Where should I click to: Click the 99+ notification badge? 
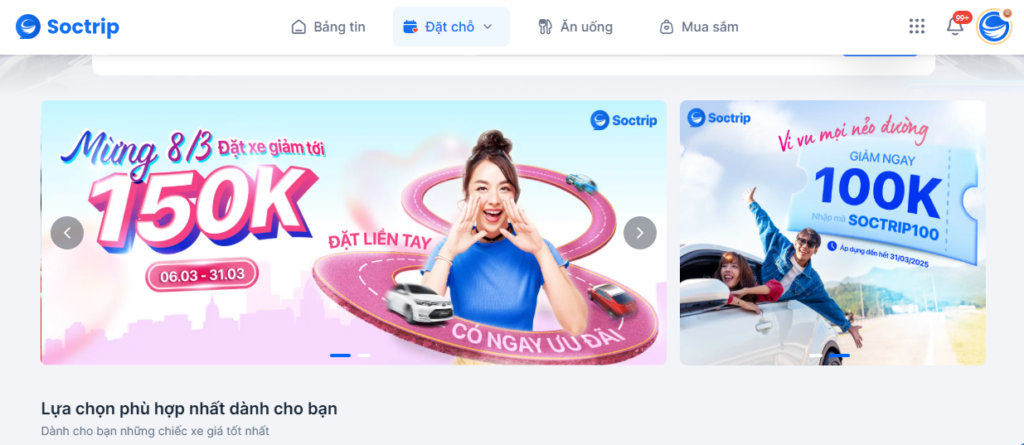pyautogui.click(x=962, y=17)
